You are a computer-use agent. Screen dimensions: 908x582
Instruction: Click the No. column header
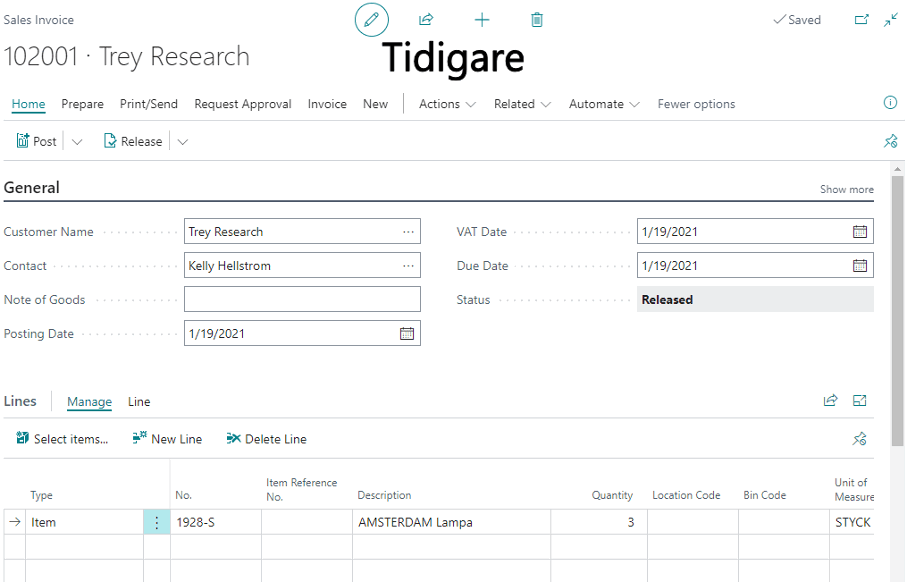[184, 495]
